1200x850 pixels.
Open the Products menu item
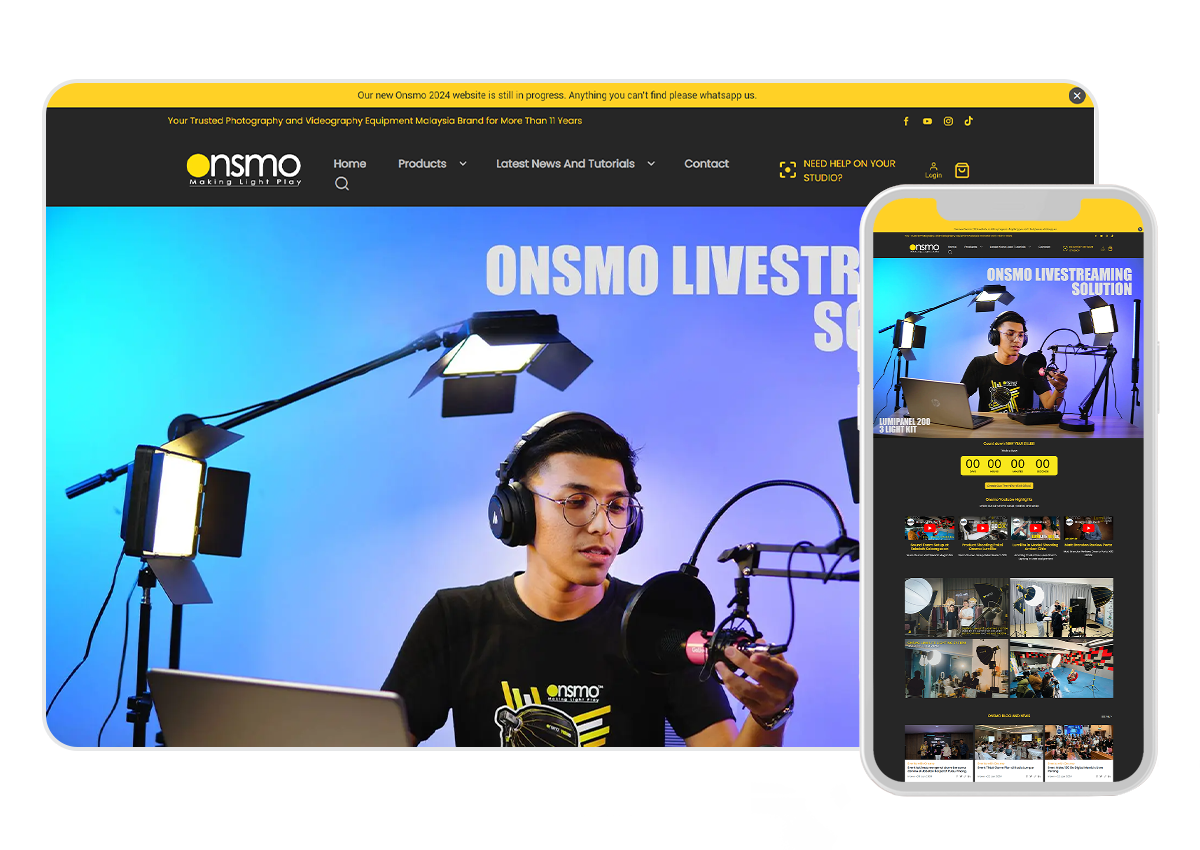[422, 164]
